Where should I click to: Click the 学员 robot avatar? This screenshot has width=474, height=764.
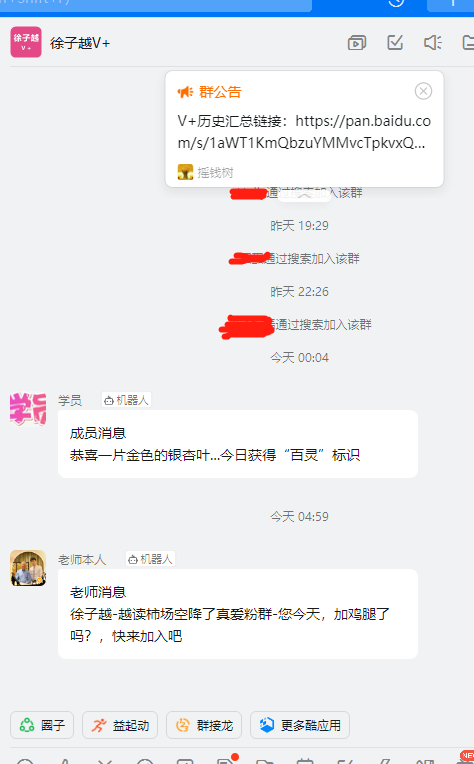28,409
